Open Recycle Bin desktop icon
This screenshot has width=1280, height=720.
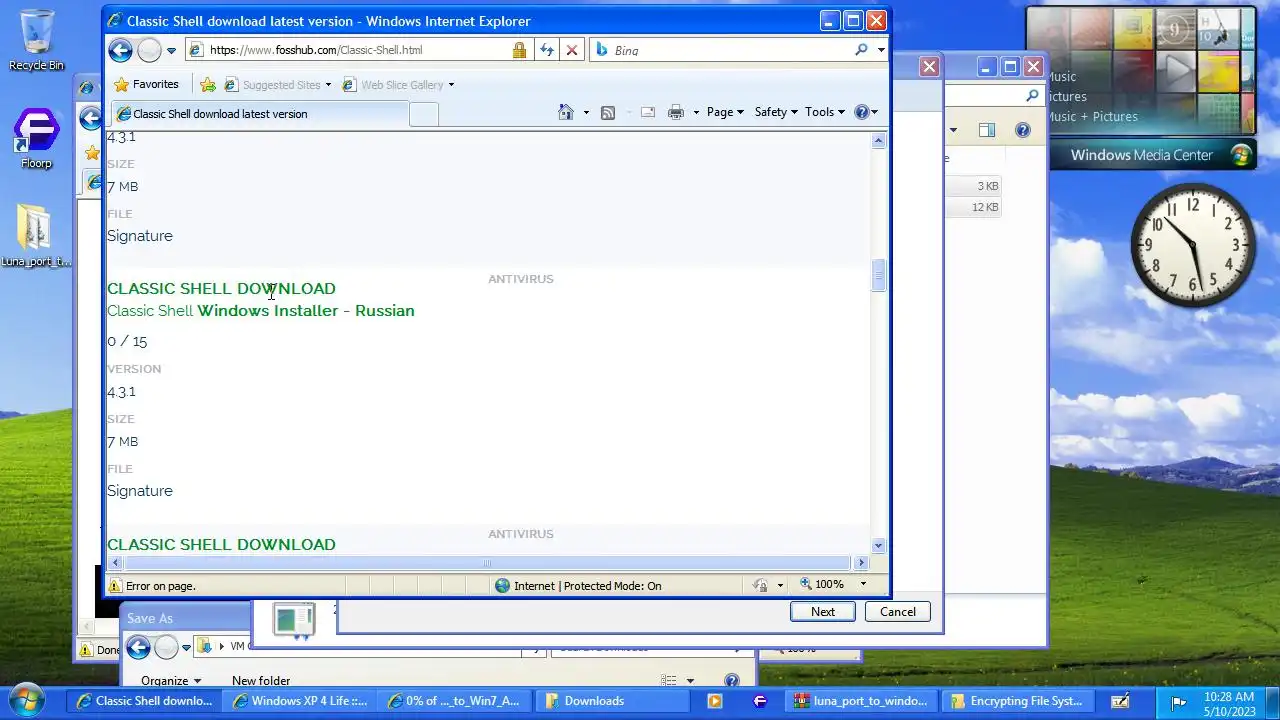point(36,40)
